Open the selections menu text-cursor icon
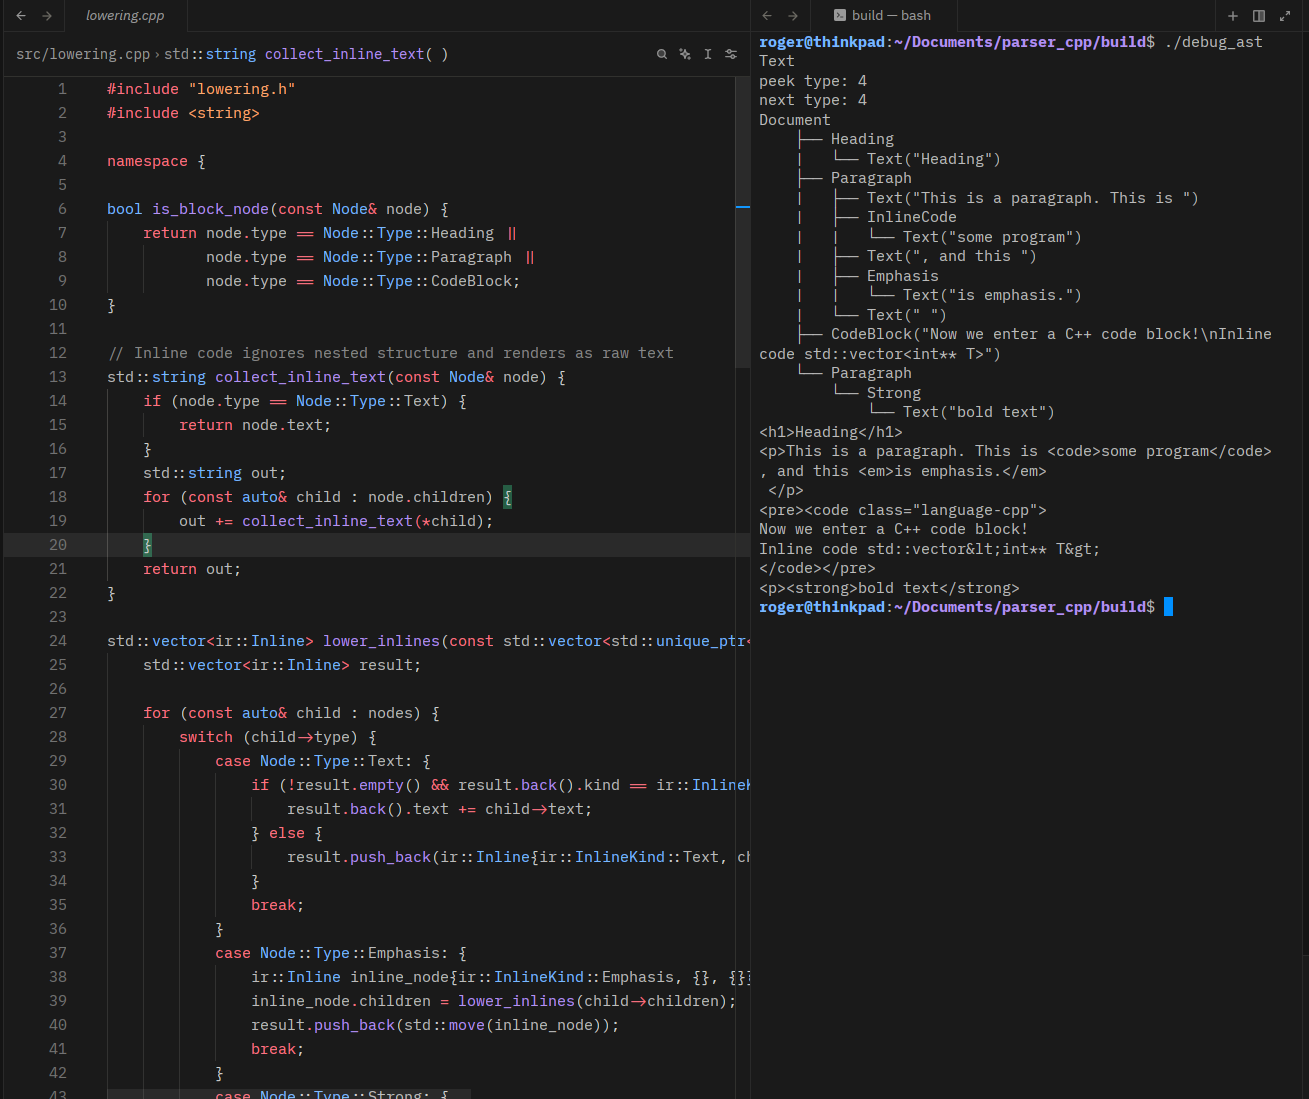 708,54
